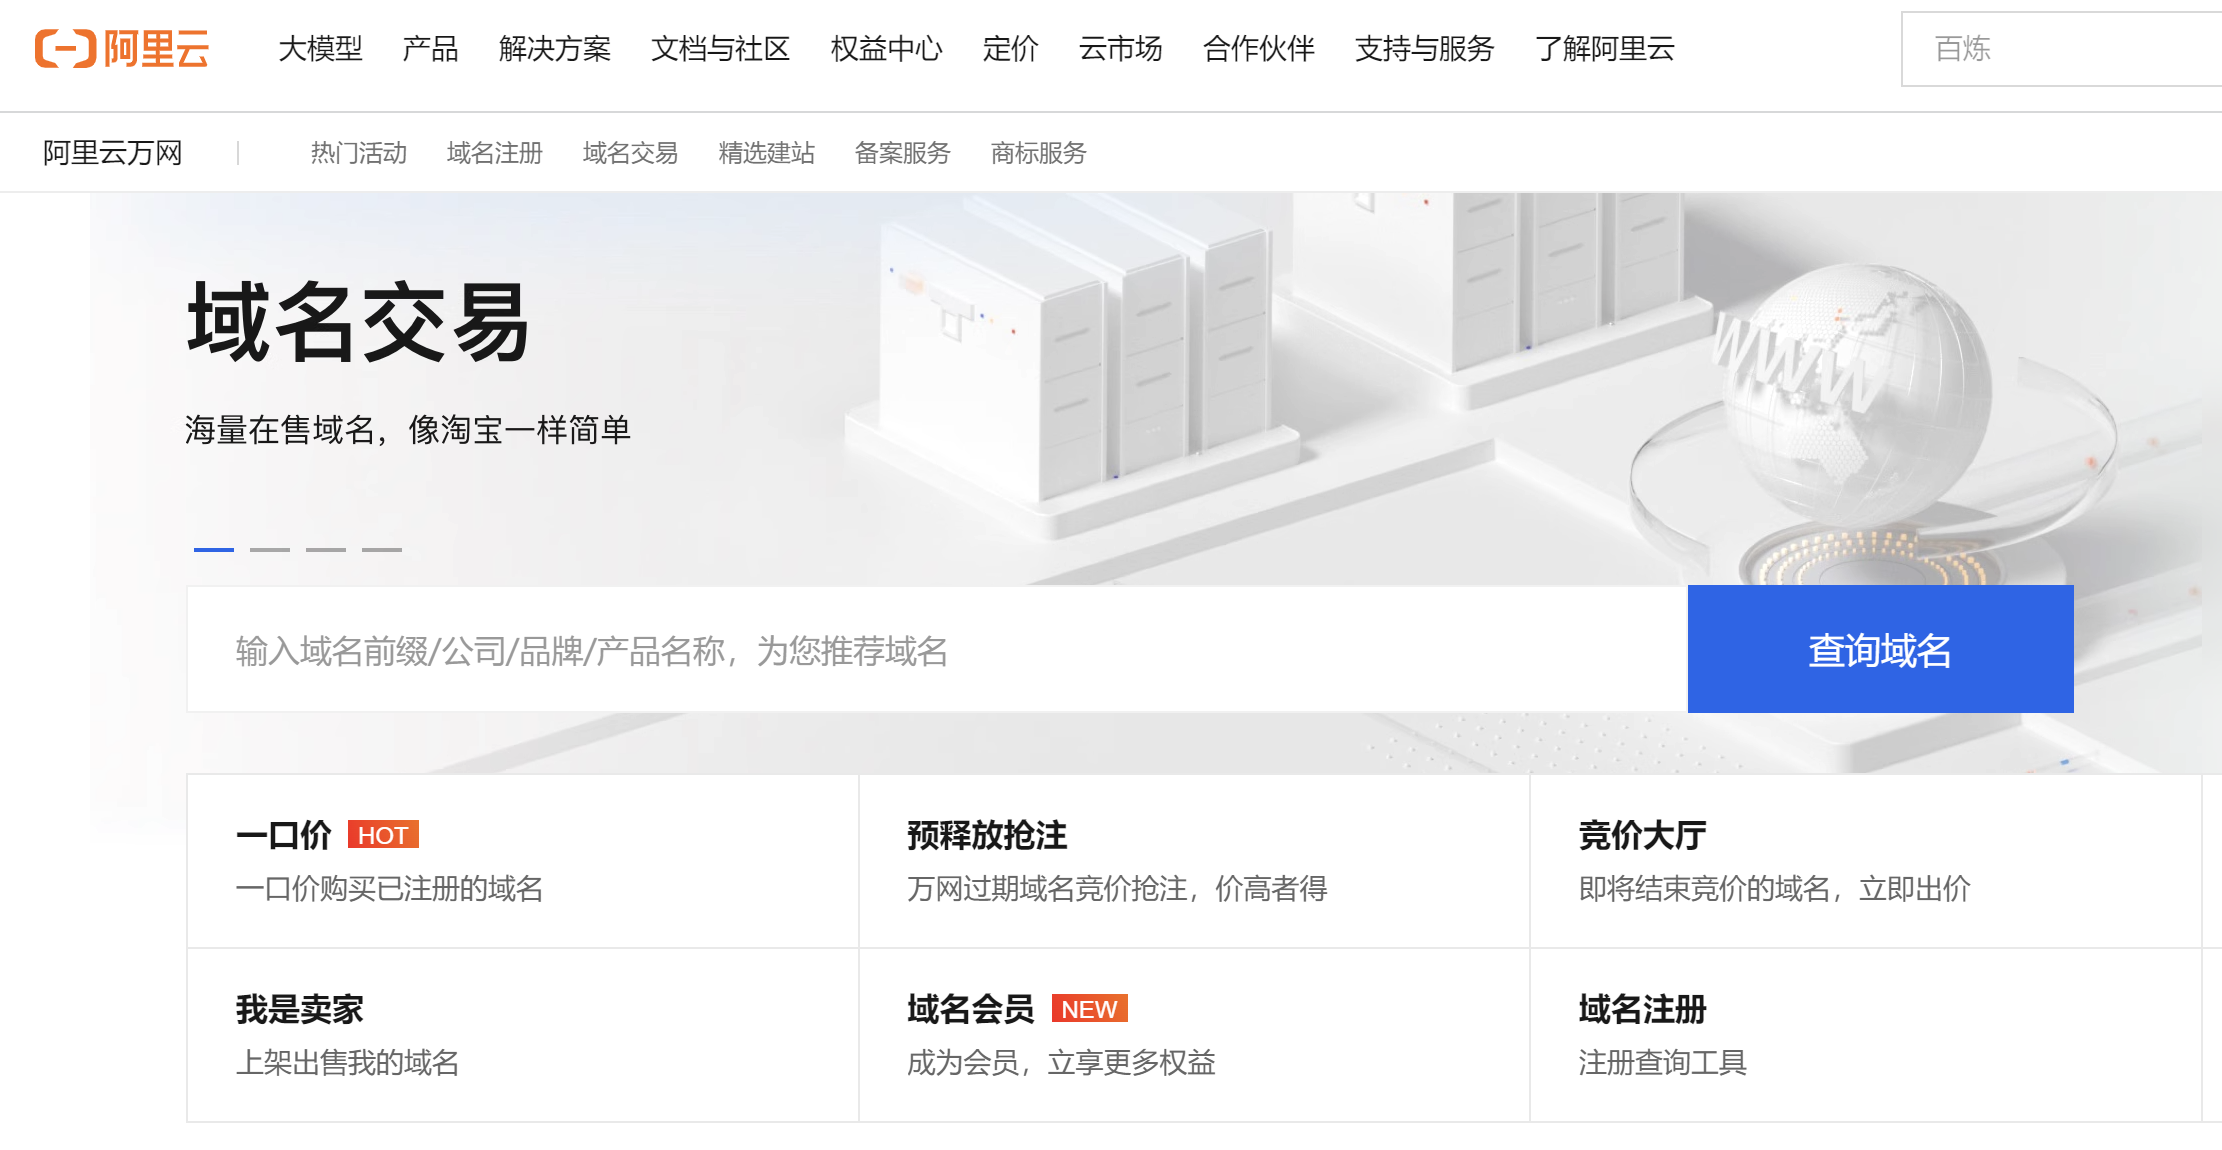Open the 我是卖家 card
Viewport: 2222px width, 1150px height.
pos(522,1035)
